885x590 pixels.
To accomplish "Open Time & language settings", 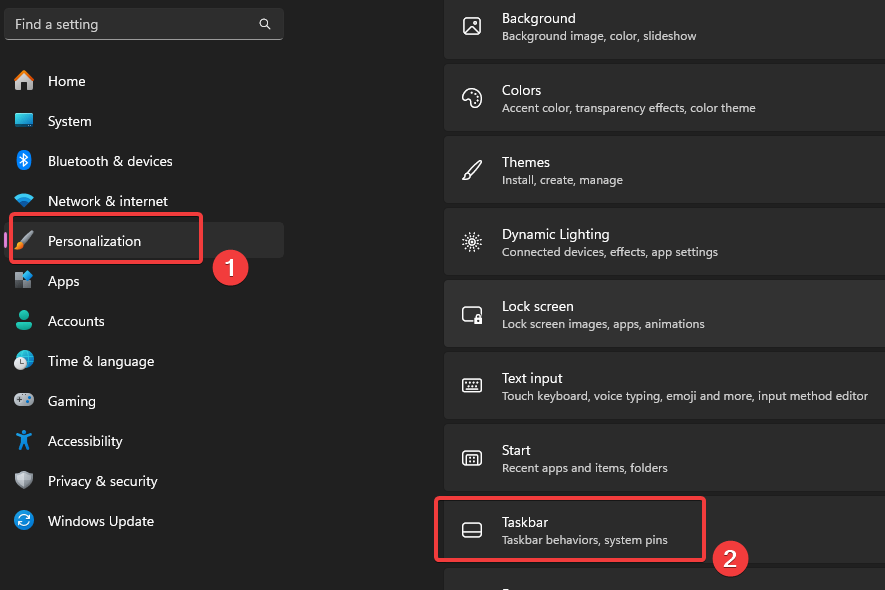I will pos(101,361).
